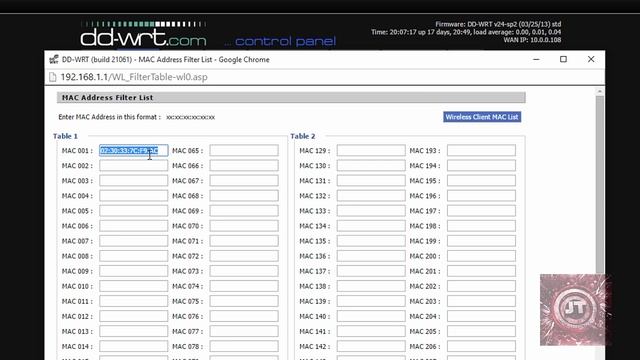Click the MAC 197 input field
Screen dimensions: 640x360
pyautogui.click(x=481, y=211)
